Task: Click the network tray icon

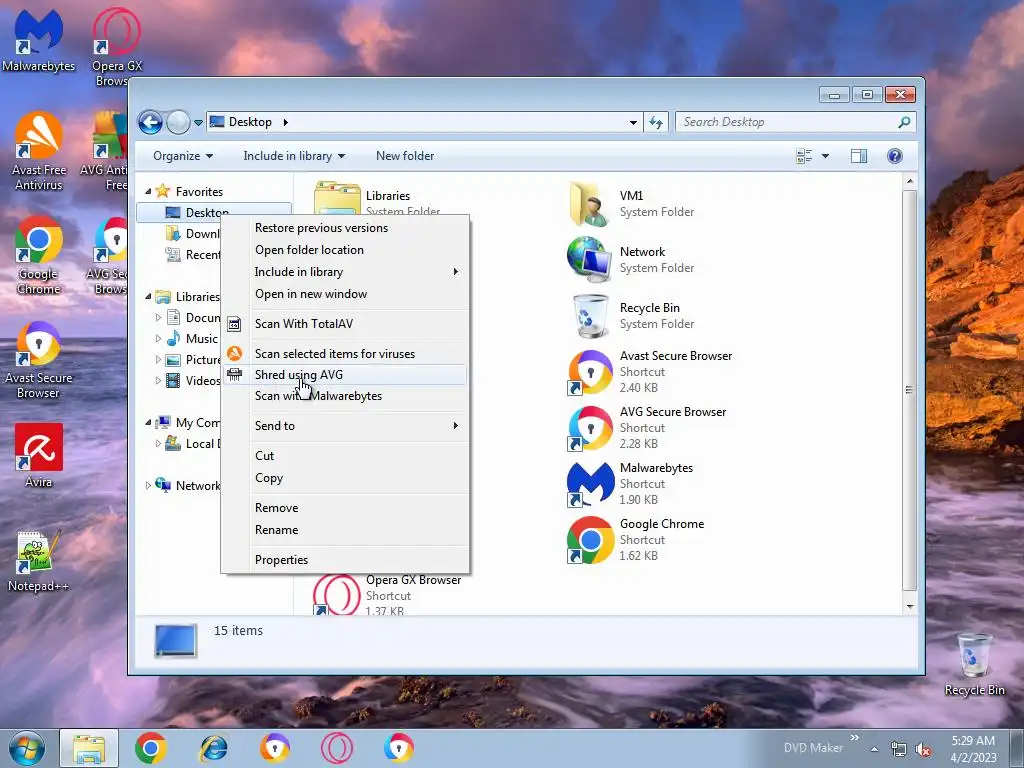Action: click(899, 749)
